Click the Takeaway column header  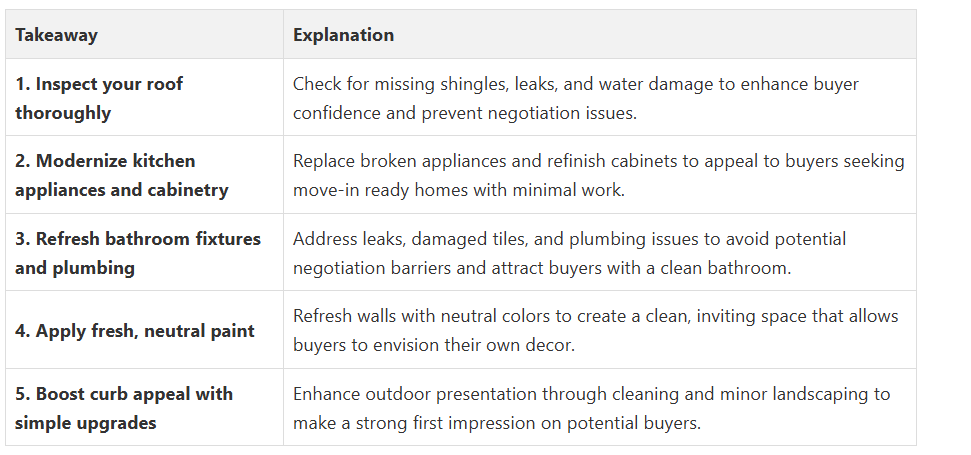[x=56, y=35]
